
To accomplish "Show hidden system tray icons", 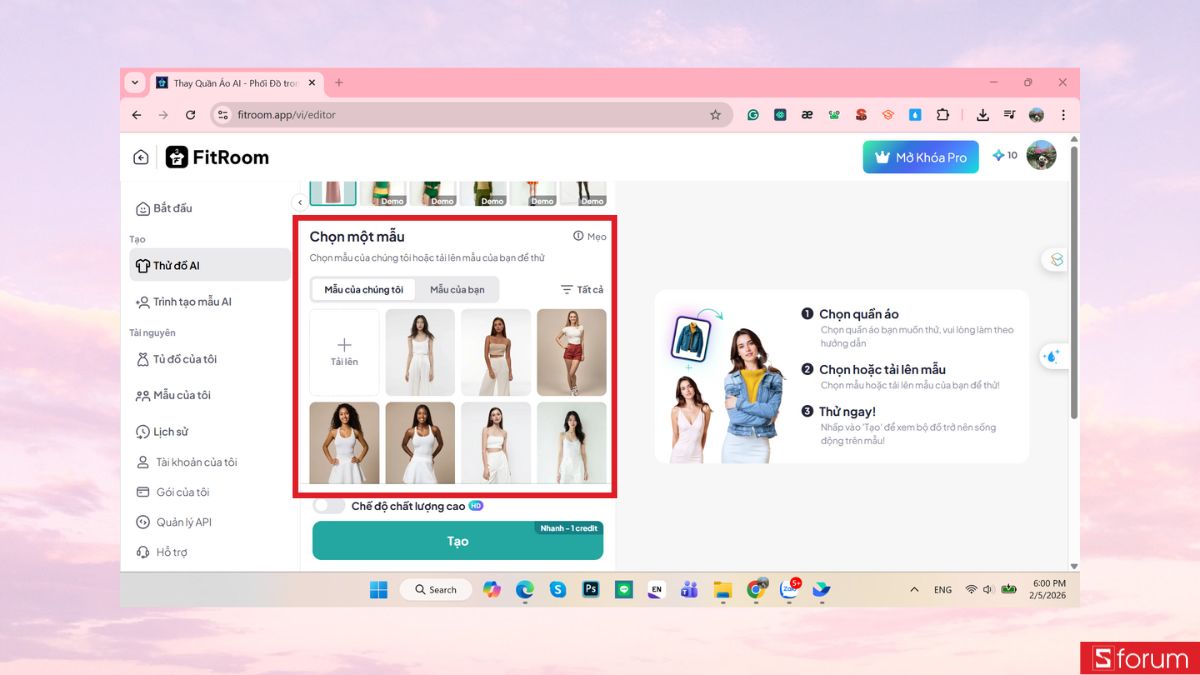I will (914, 590).
